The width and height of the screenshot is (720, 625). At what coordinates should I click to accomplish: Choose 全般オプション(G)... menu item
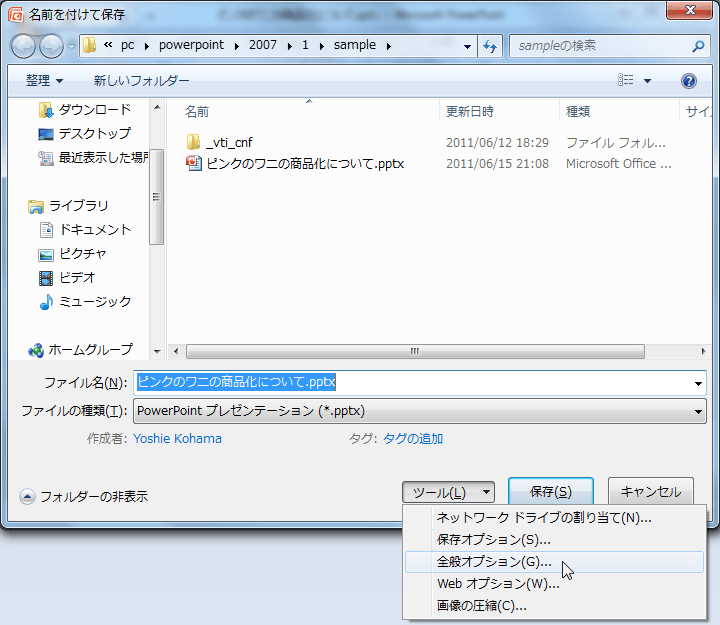pos(554,562)
